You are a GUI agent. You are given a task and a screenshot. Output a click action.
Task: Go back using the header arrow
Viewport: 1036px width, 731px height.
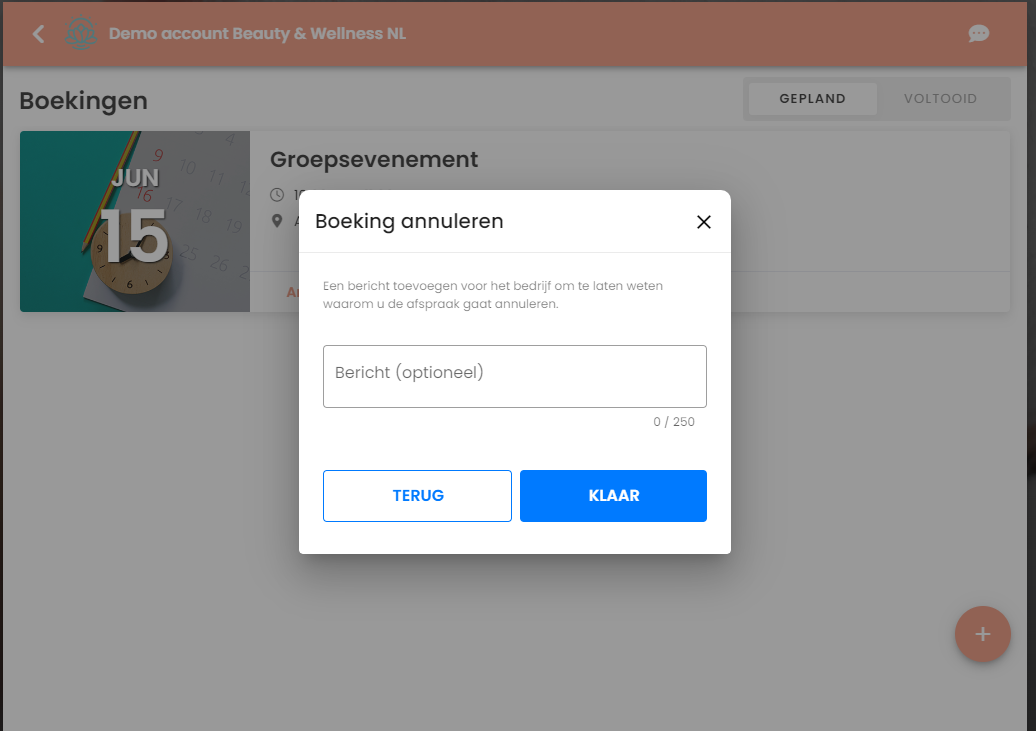click(38, 34)
